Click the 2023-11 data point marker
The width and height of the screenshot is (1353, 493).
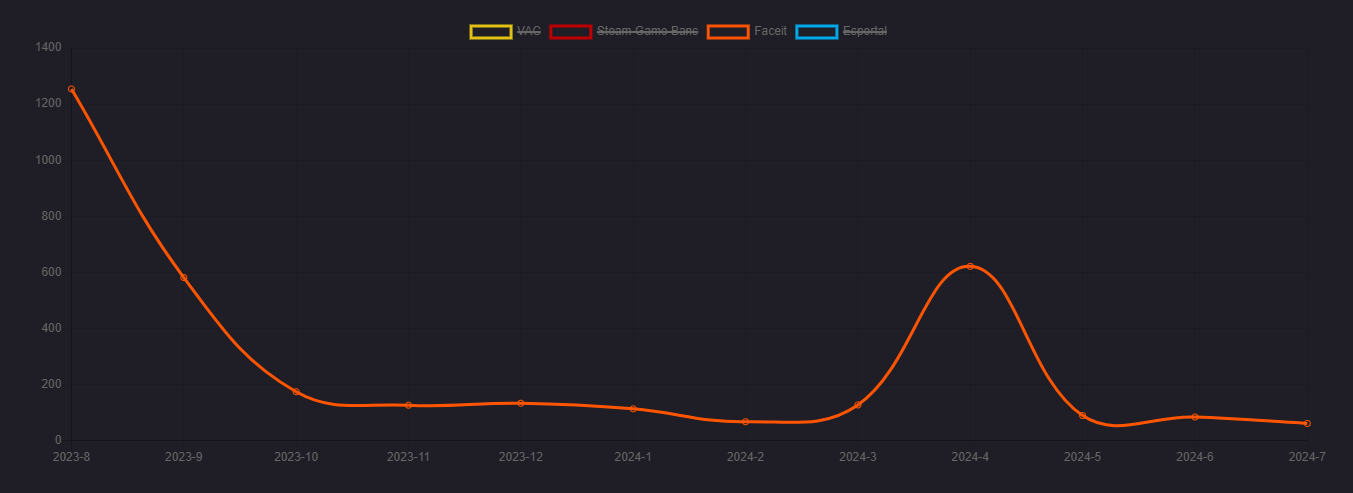[x=408, y=405]
